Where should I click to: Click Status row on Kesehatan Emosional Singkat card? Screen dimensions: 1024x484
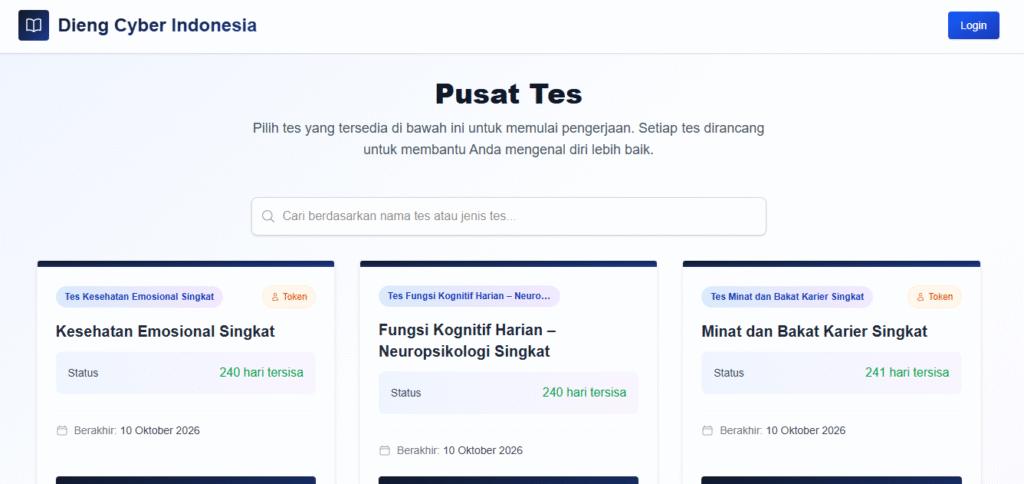(185, 373)
